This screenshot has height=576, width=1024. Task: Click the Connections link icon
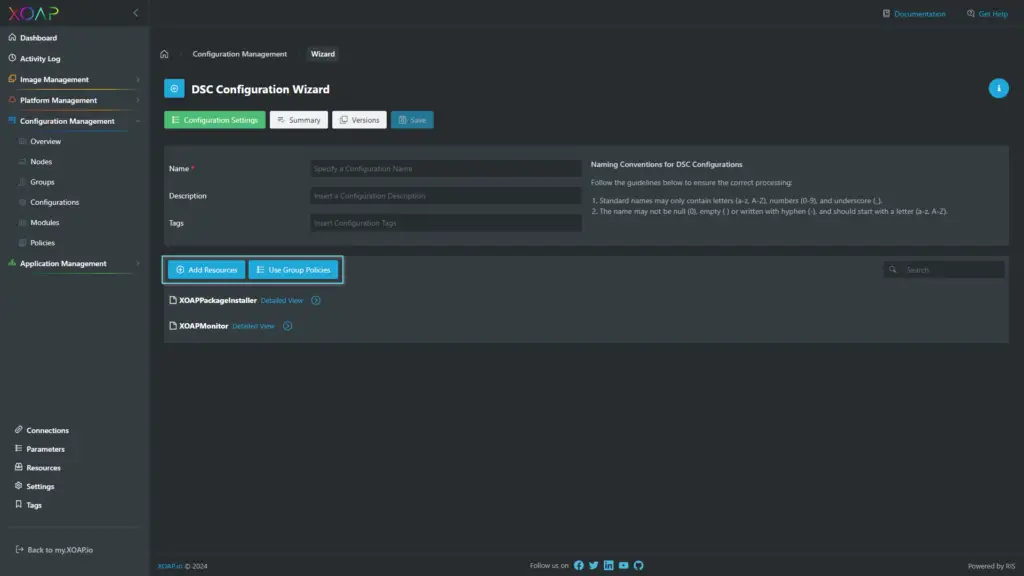[18, 430]
